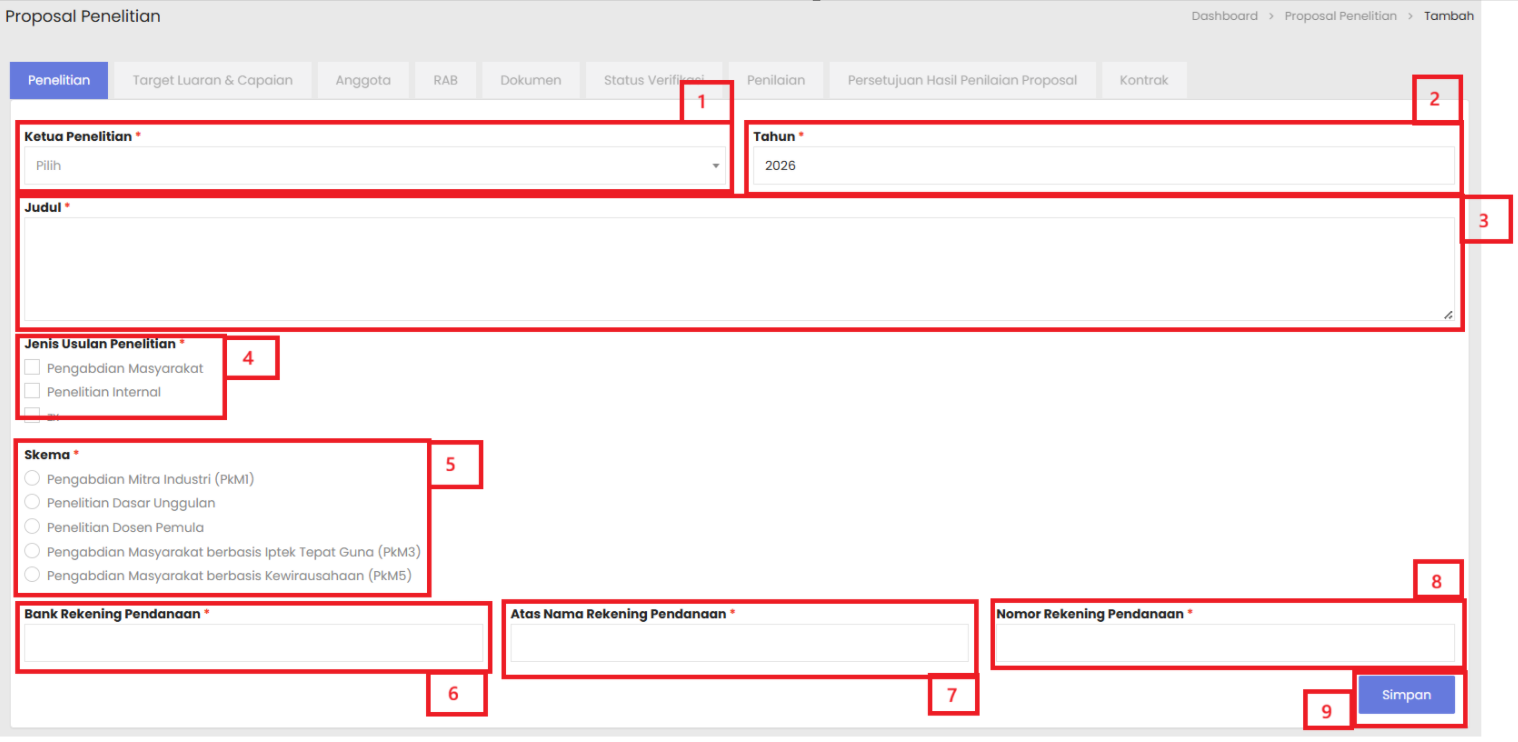Click the Tahun input field
This screenshot has width=1518, height=742.
[x=1103, y=166]
